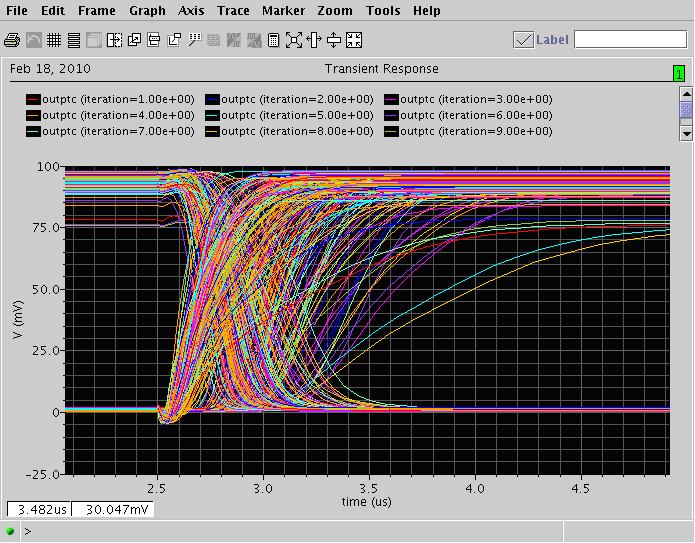Click the zoom-to-area icon with inward arrows
Viewport: 695px width, 543px height.
(353, 40)
